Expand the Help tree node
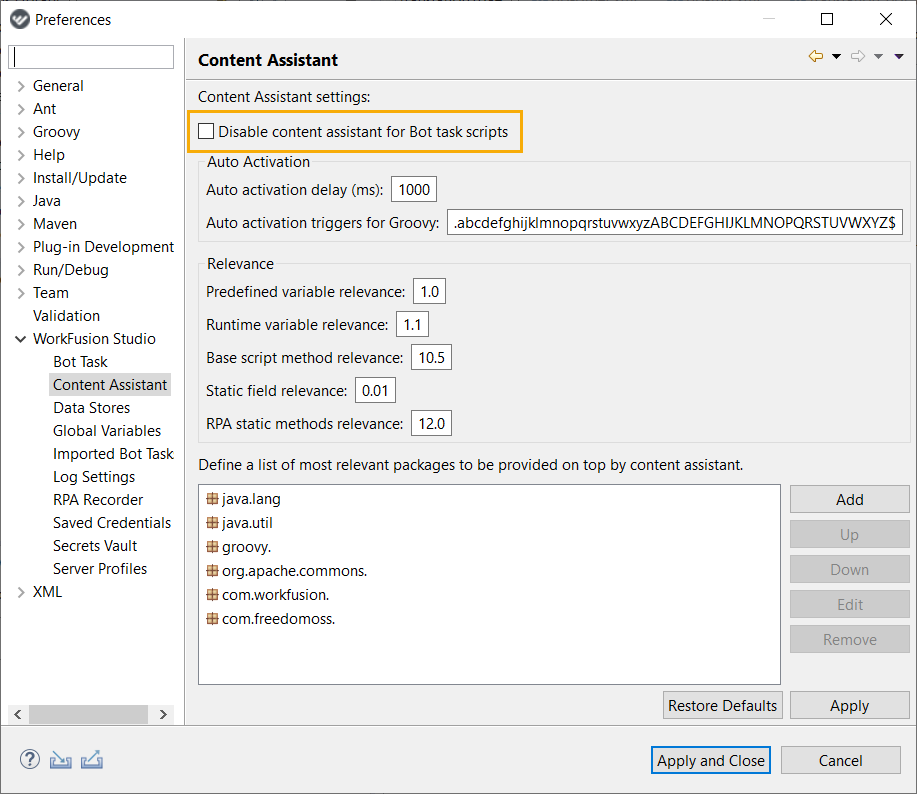The height and width of the screenshot is (794, 917). point(21,155)
